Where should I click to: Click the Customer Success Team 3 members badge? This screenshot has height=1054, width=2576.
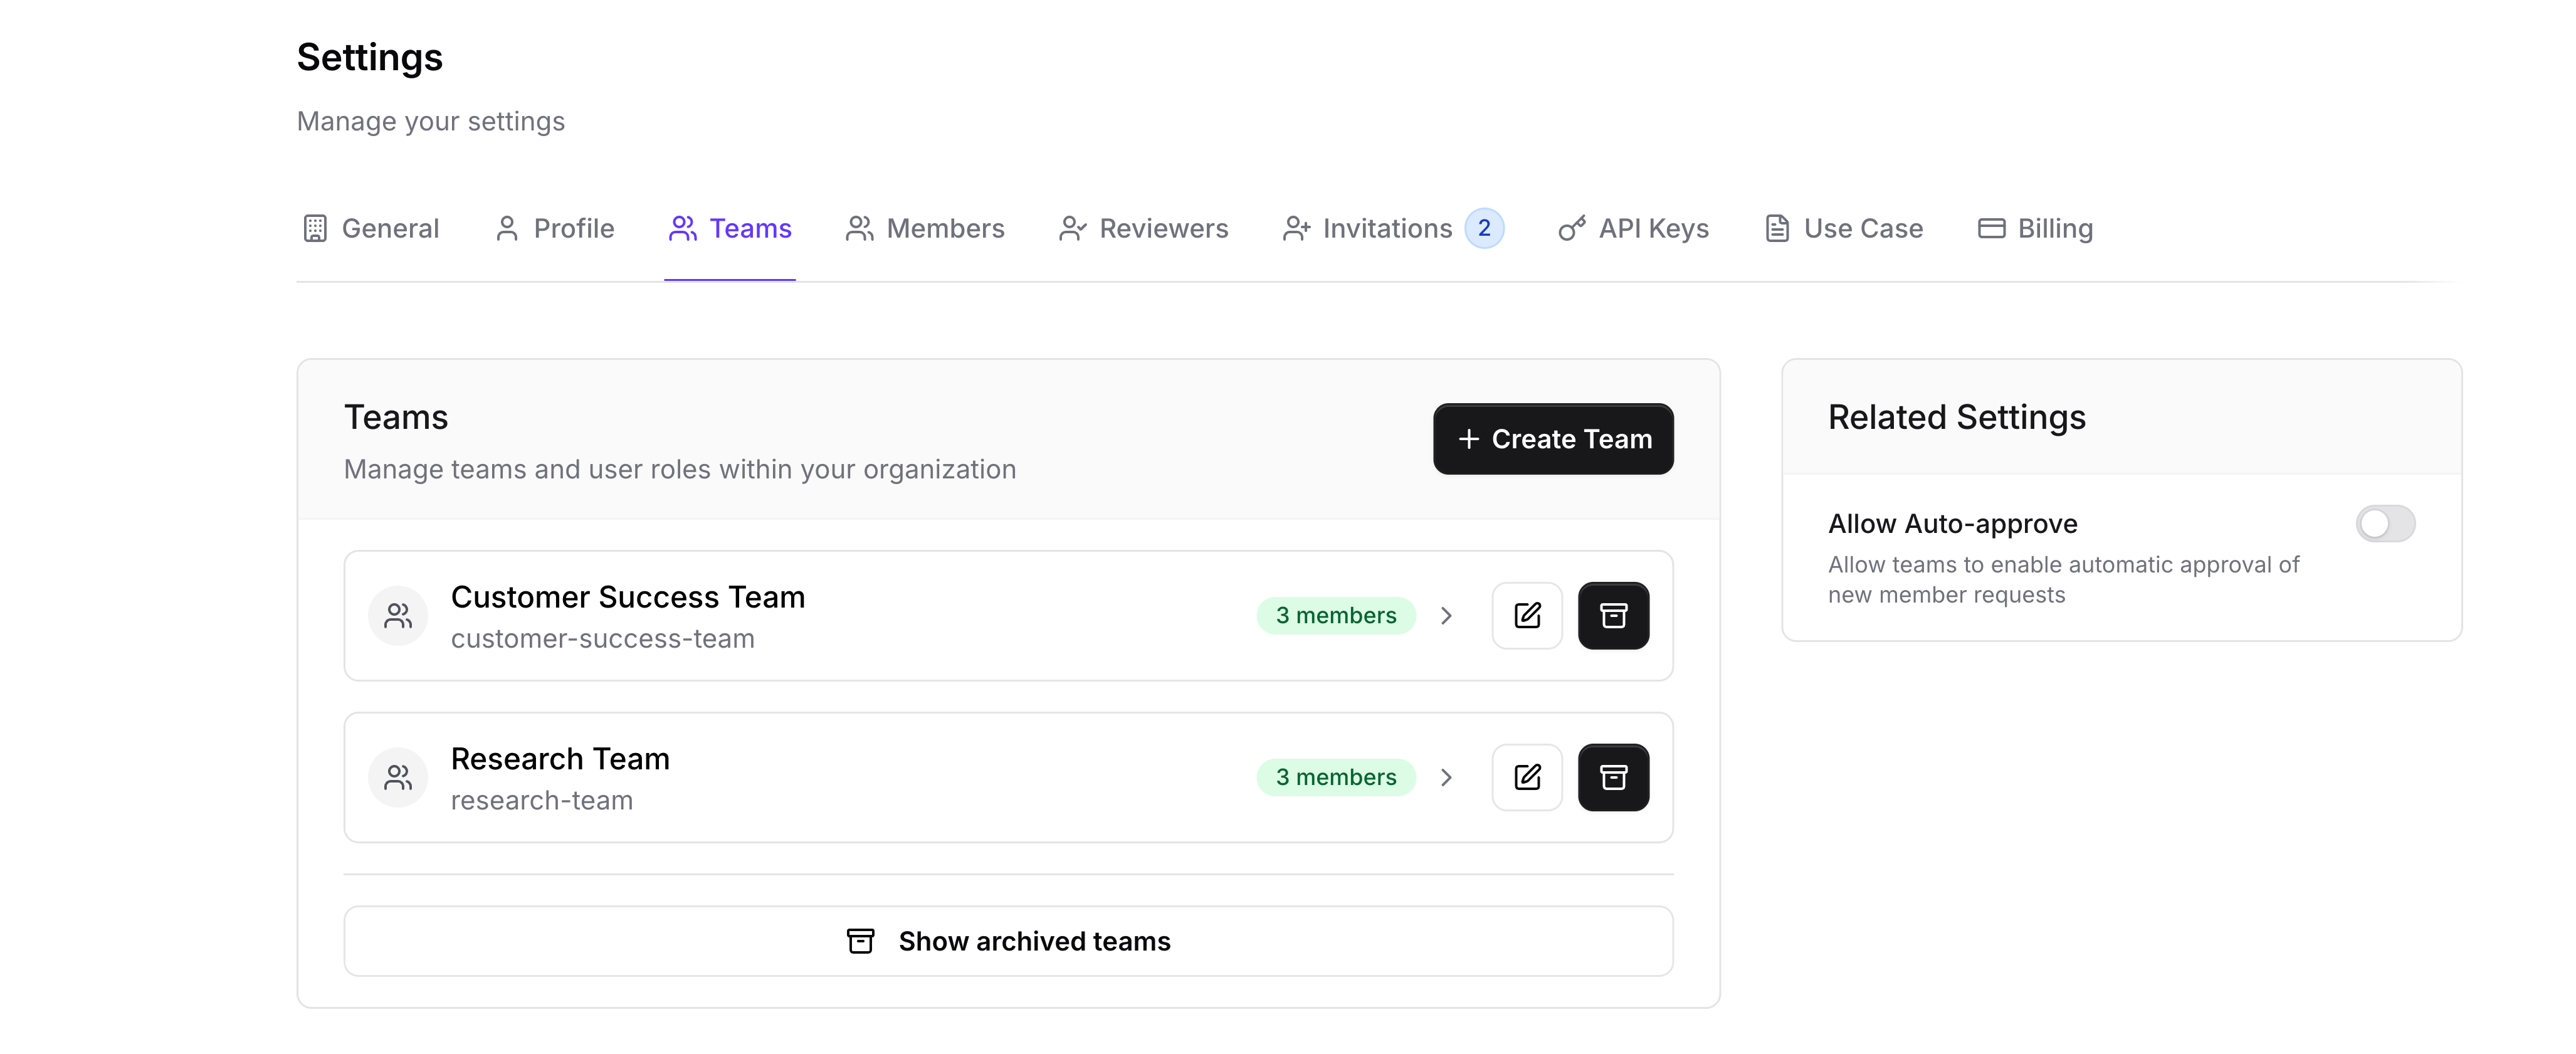(1336, 615)
